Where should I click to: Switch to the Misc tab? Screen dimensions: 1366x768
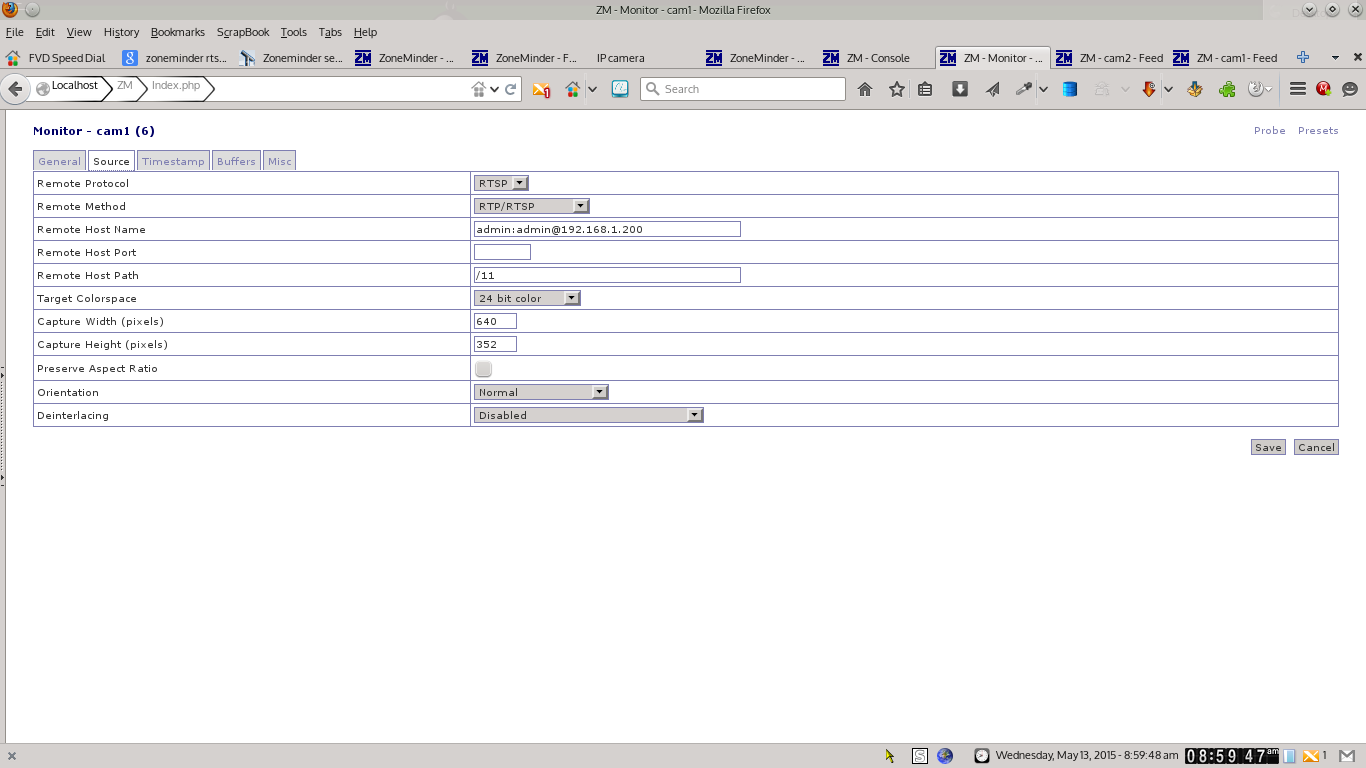click(x=280, y=161)
